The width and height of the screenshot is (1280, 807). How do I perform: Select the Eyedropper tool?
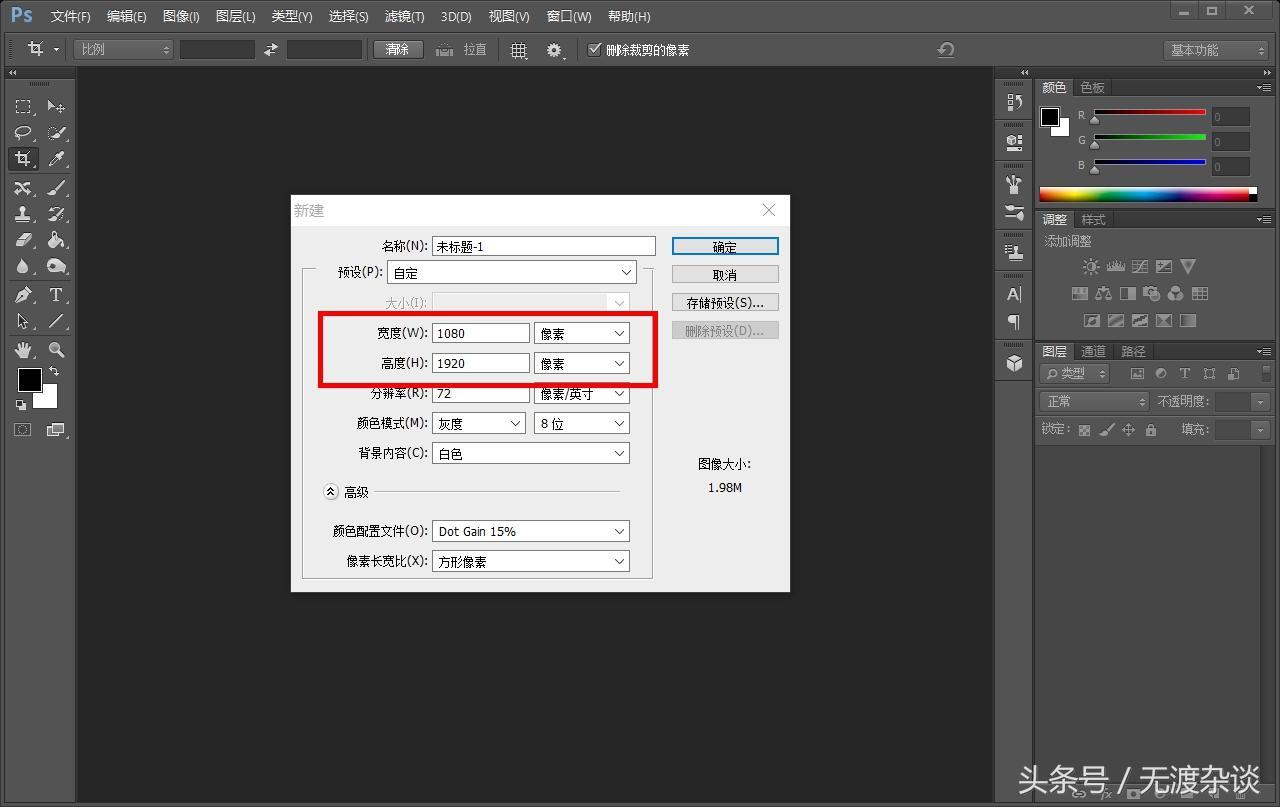coord(56,159)
